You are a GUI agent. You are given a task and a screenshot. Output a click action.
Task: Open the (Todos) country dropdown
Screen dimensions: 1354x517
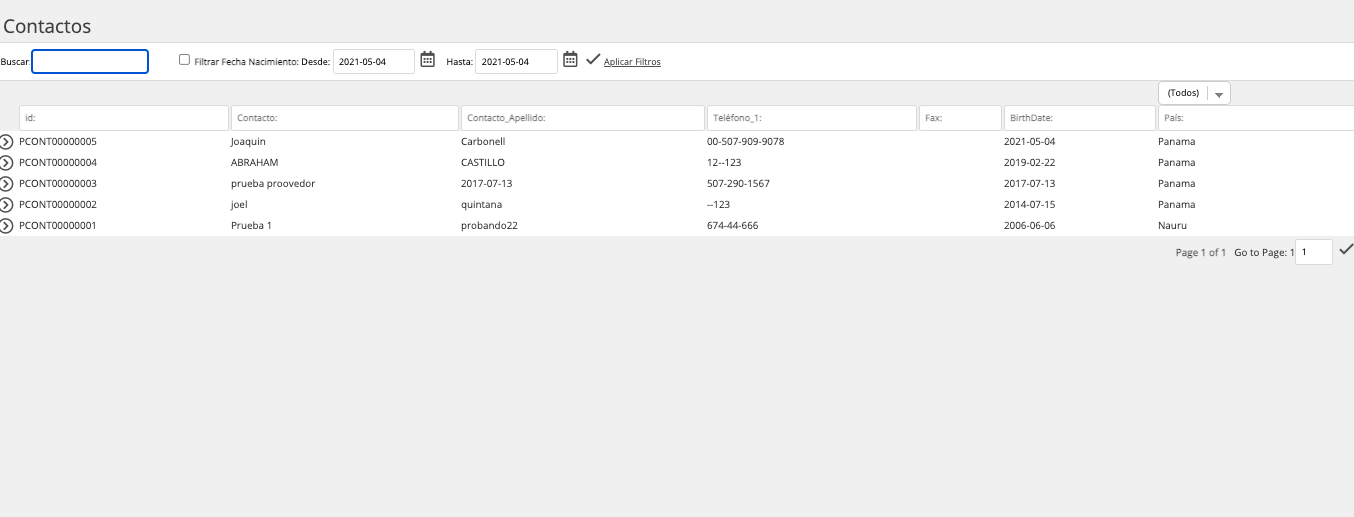1194,93
